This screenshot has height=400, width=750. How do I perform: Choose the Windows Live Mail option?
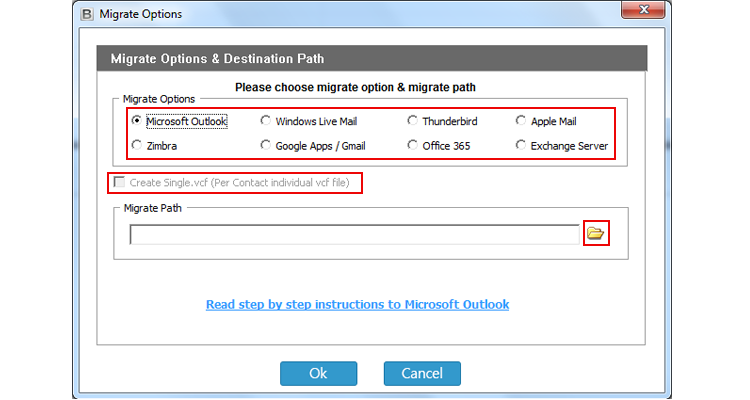coord(265,121)
